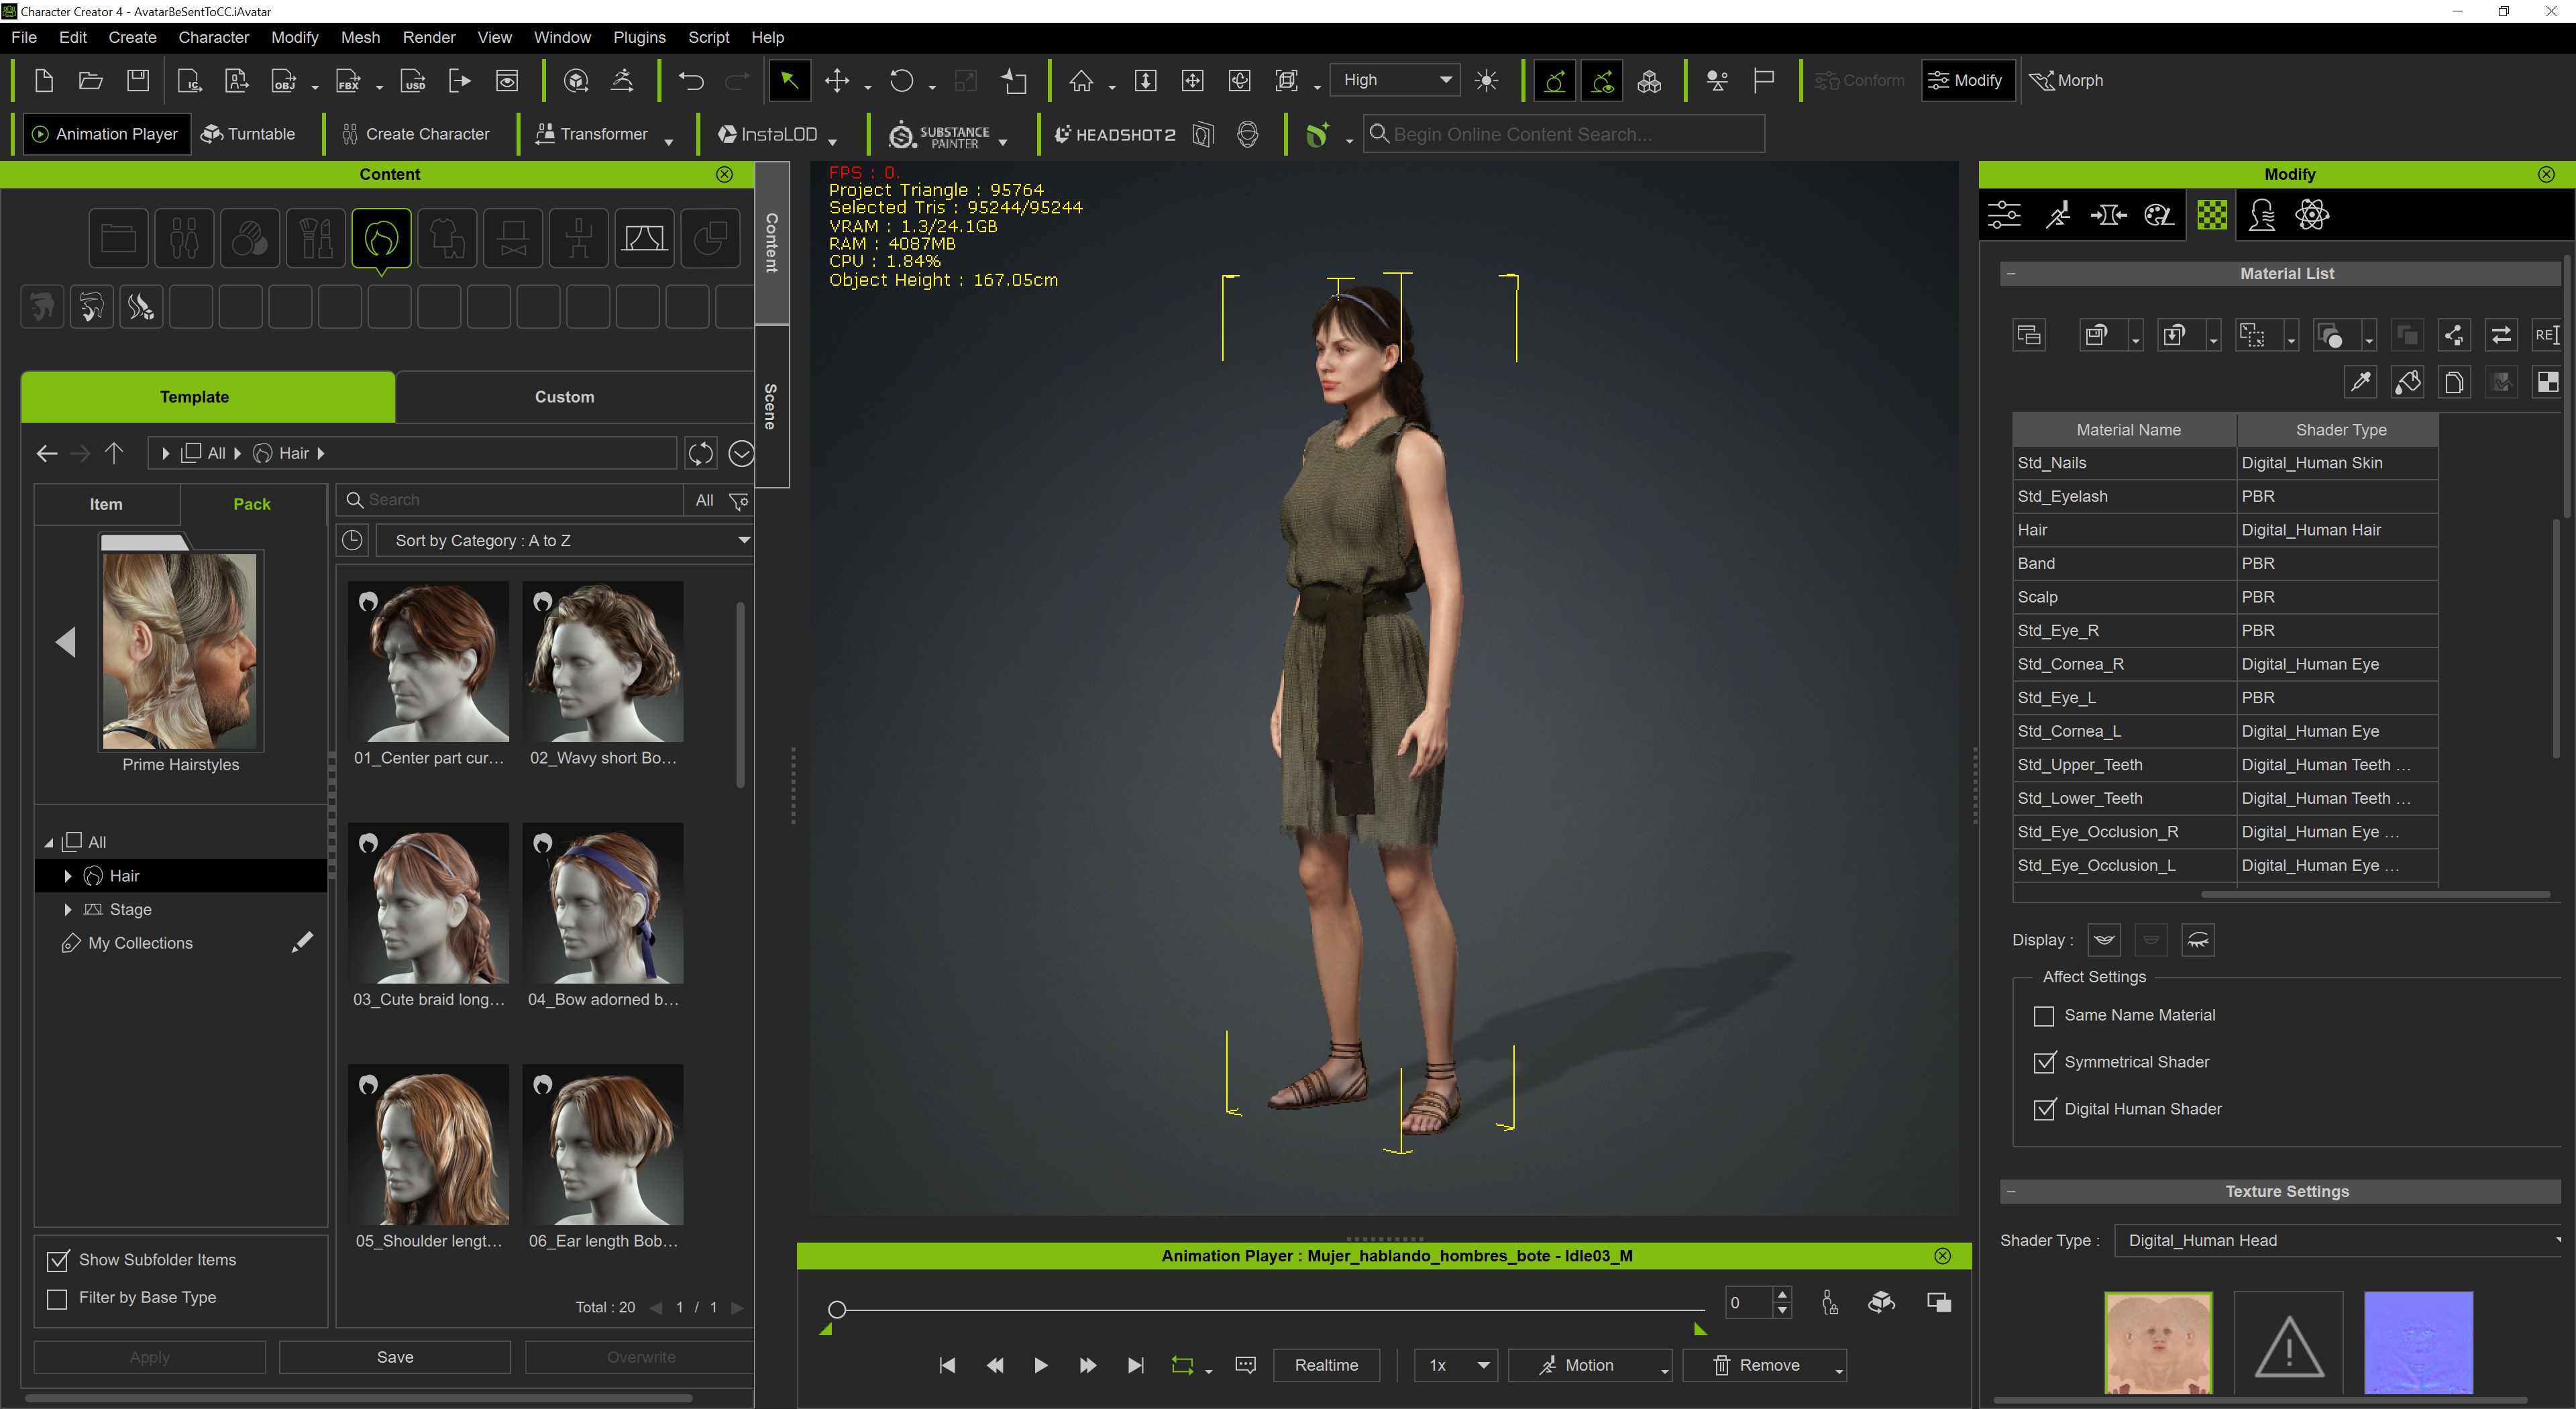
Task: Click the Transformer button
Action: point(592,134)
